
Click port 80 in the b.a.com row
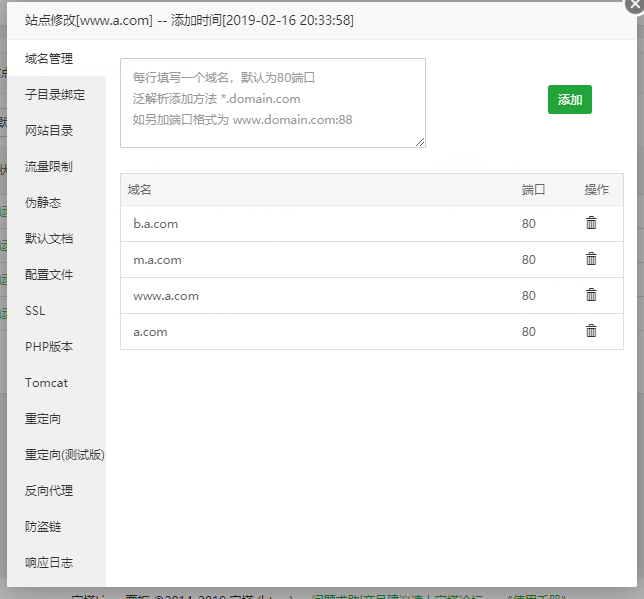point(529,223)
